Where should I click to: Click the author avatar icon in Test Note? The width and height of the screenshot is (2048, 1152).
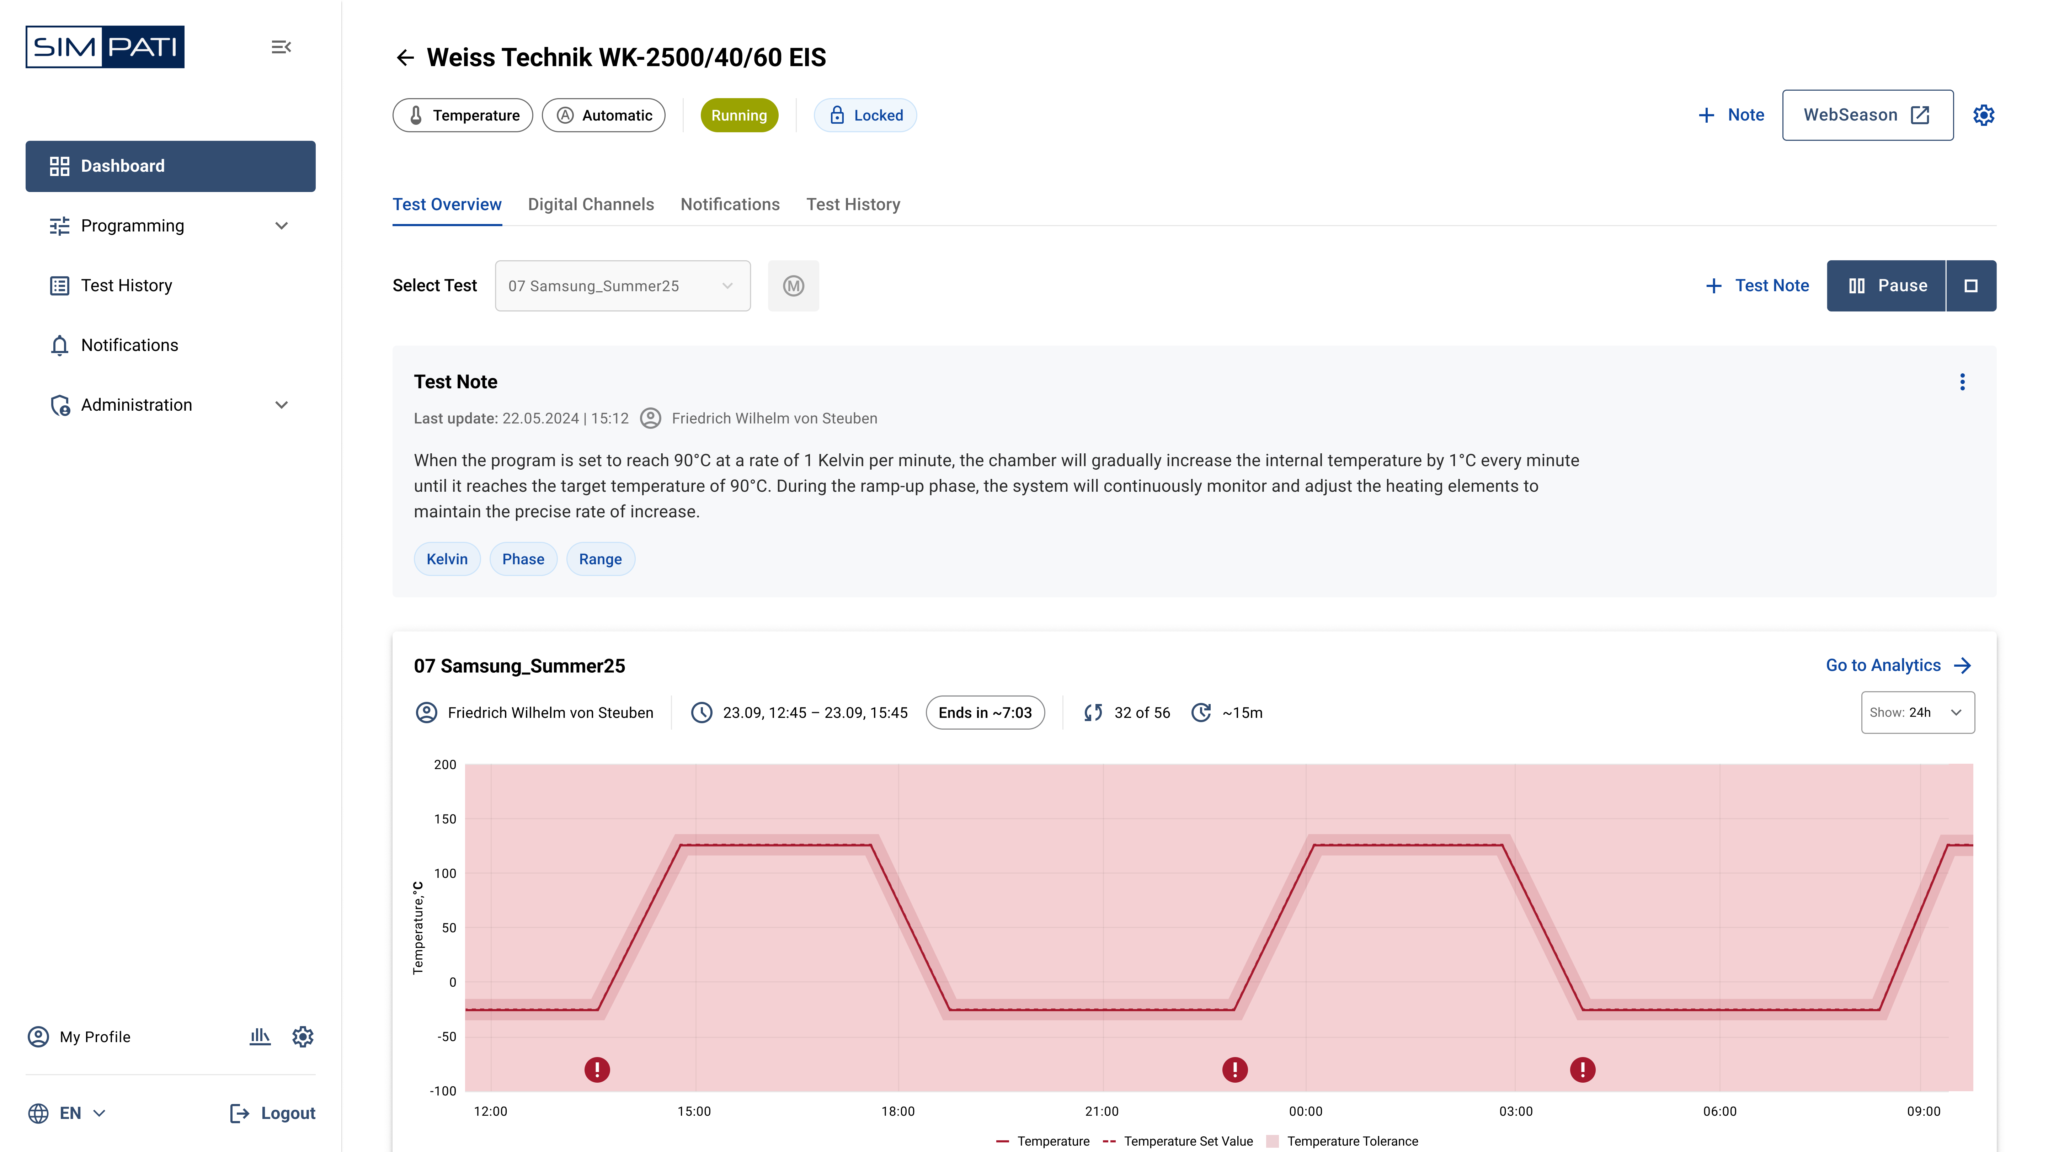click(651, 419)
